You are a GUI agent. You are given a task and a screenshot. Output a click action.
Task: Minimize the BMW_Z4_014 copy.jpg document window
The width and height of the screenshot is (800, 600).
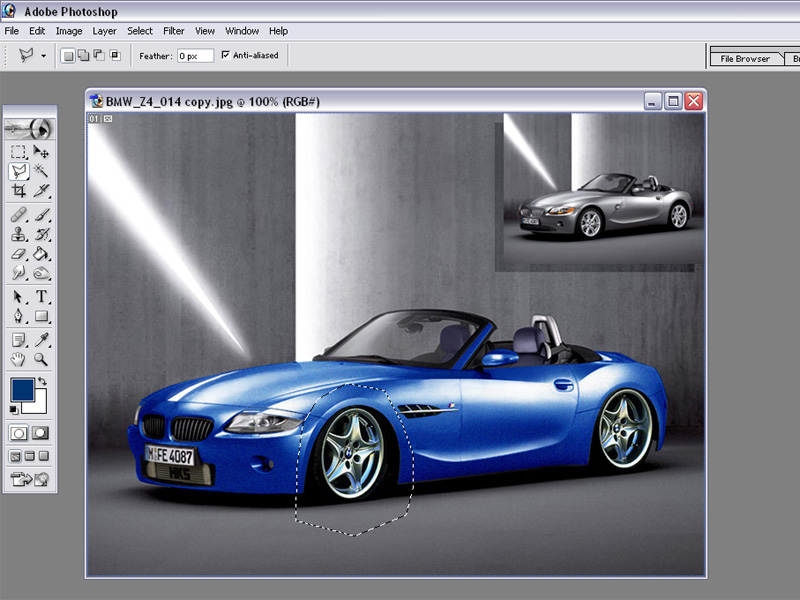[x=652, y=101]
